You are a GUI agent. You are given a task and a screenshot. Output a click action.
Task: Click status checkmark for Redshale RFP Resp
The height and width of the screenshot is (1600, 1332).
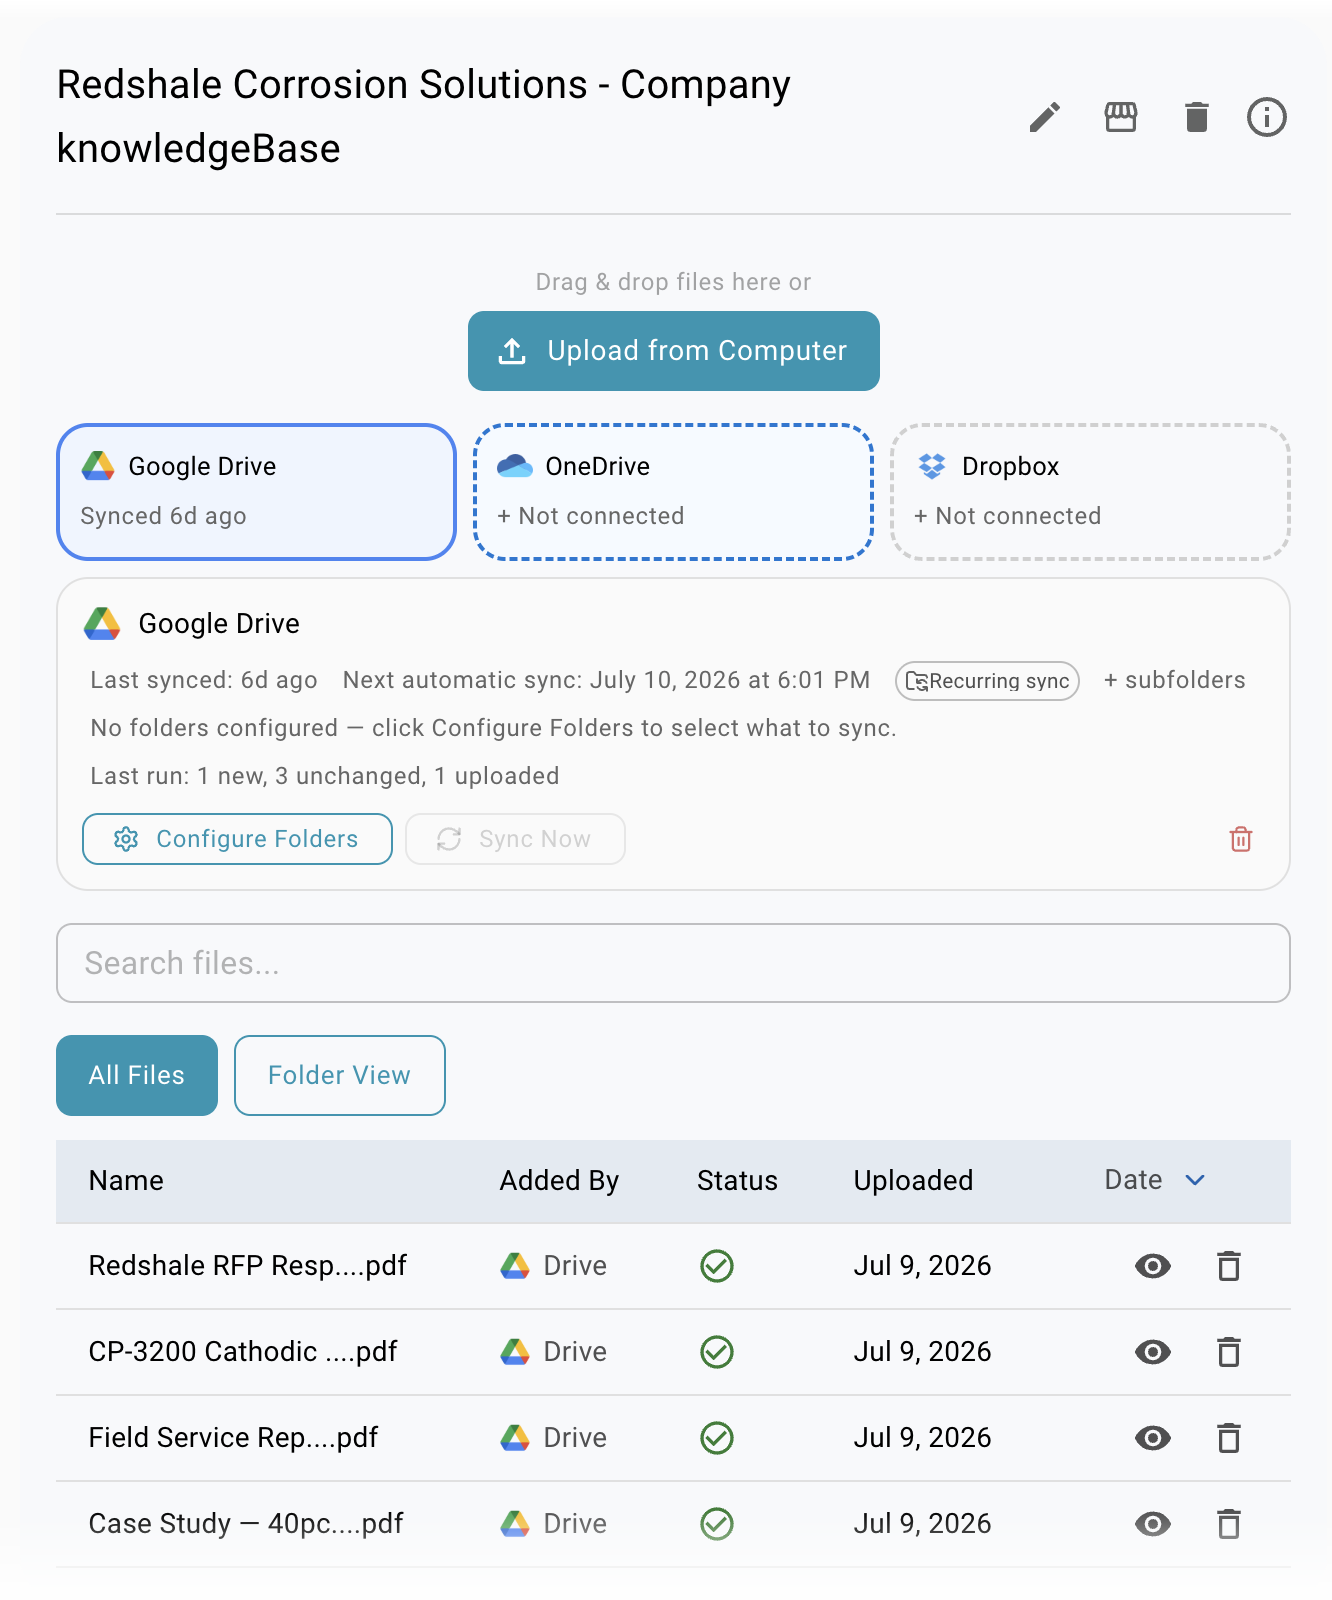[x=716, y=1266]
